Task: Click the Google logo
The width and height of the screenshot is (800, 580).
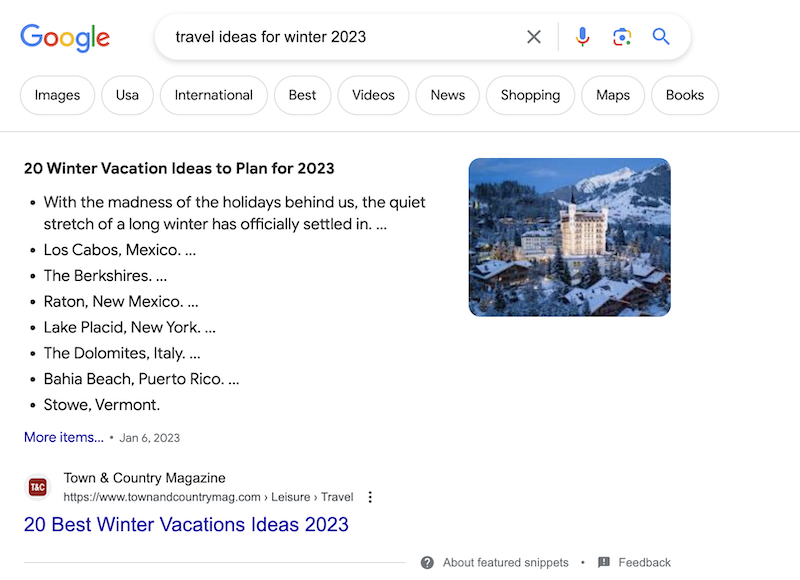Action: pyautogui.click(x=64, y=38)
